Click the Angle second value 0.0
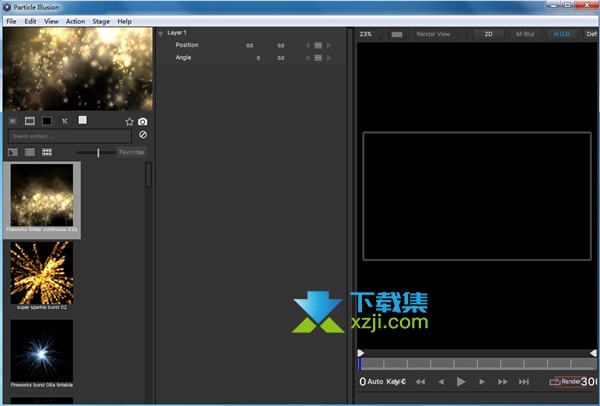600x406 pixels. point(281,58)
